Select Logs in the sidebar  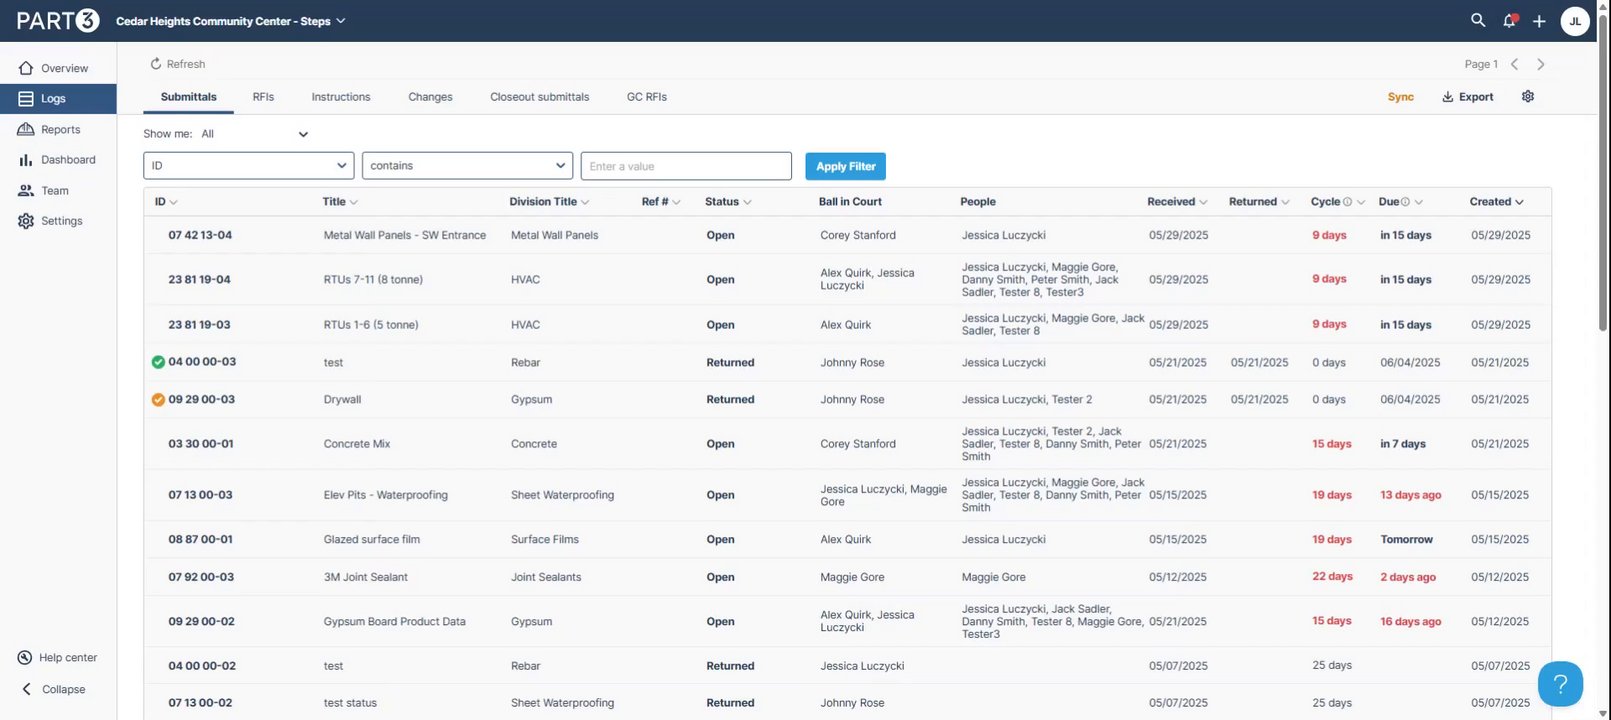coord(58,99)
